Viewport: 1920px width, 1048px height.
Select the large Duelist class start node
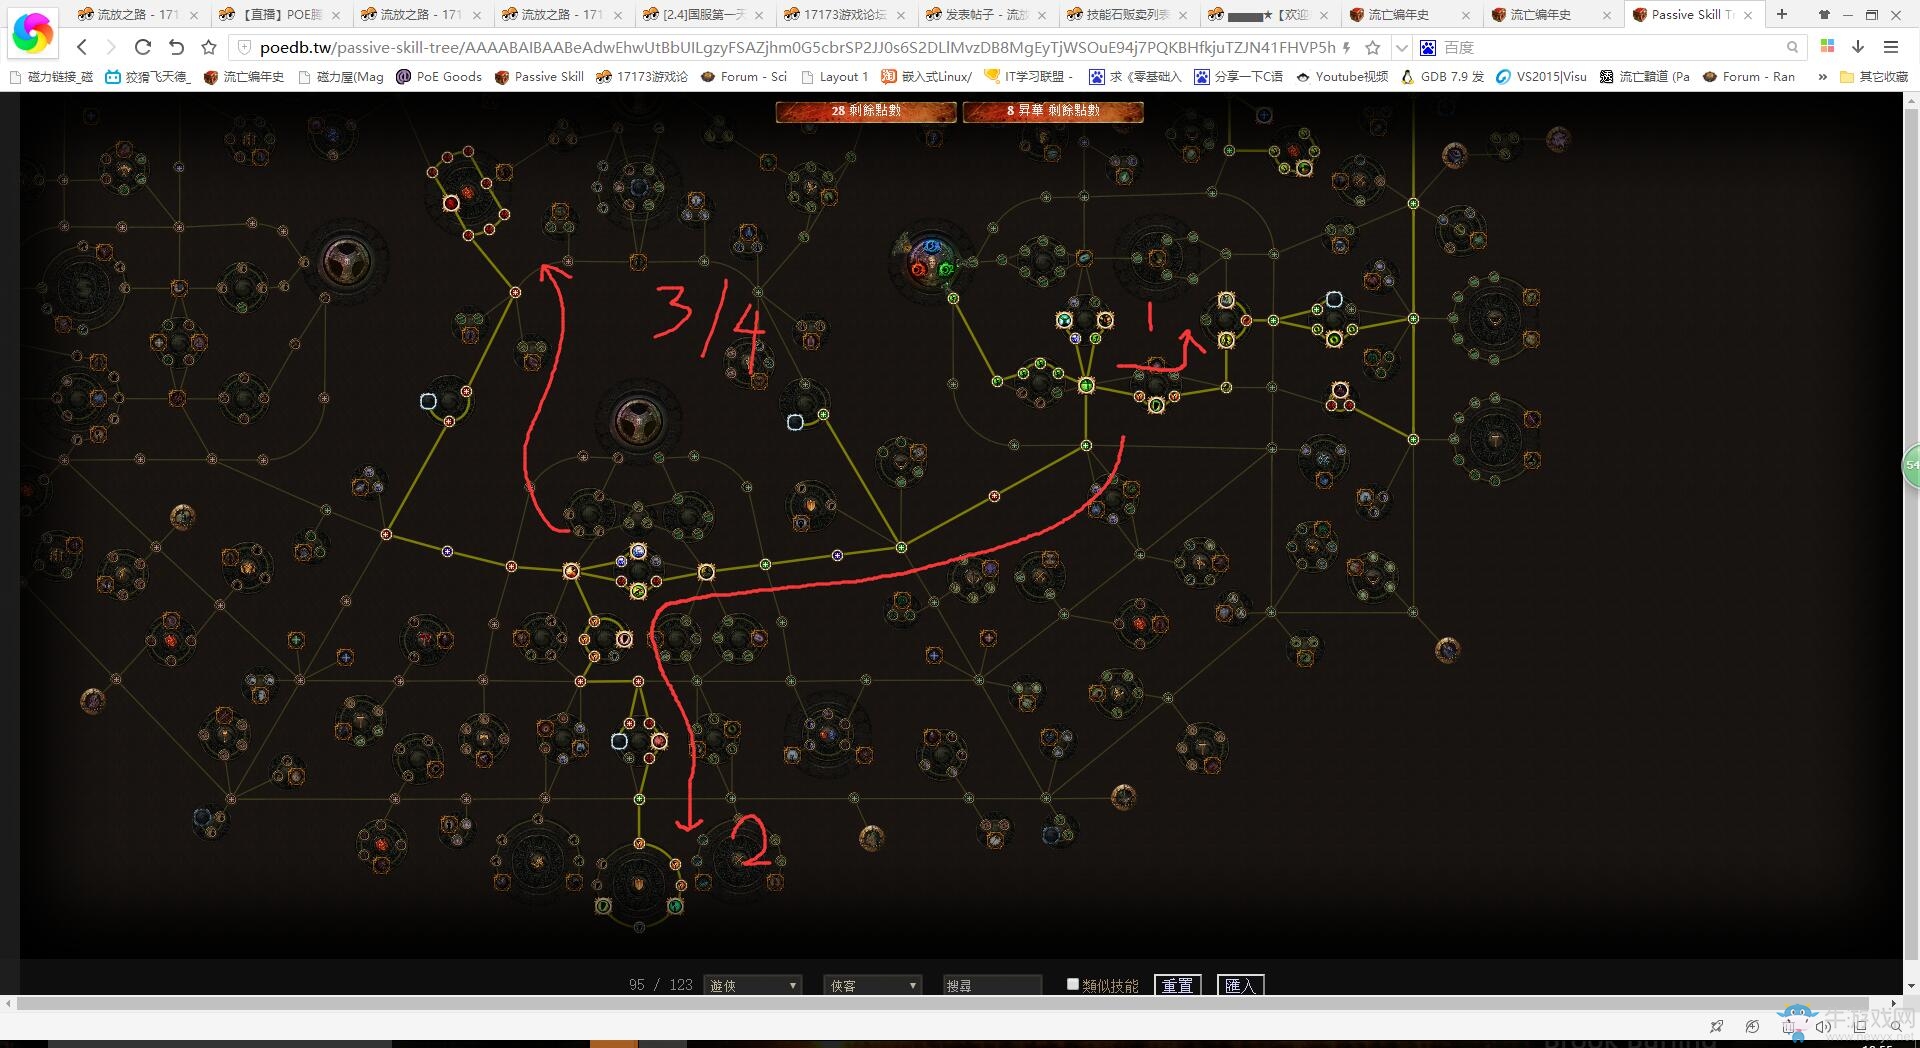tap(345, 262)
